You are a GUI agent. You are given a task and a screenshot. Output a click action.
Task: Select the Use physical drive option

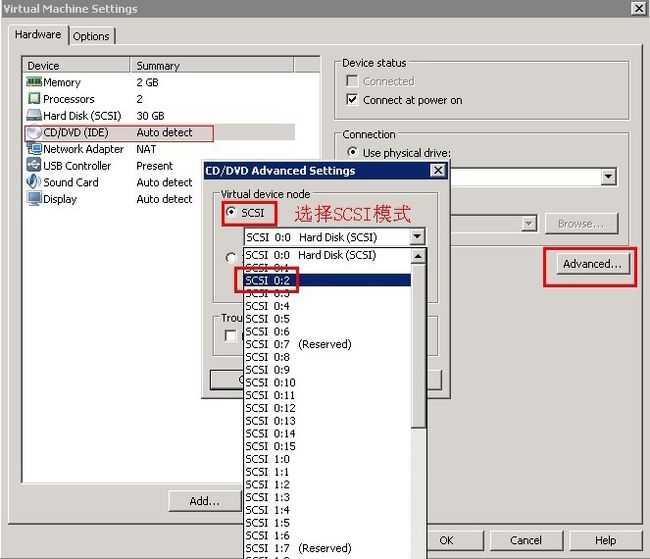(x=352, y=152)
